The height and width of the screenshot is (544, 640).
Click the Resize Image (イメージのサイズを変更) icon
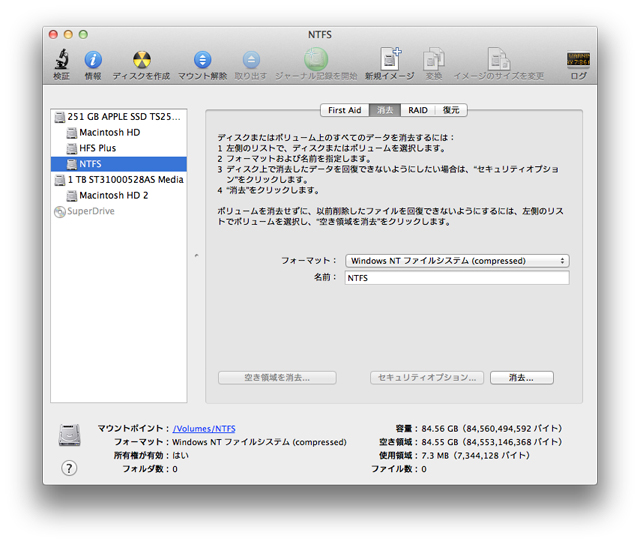[499, 60]
